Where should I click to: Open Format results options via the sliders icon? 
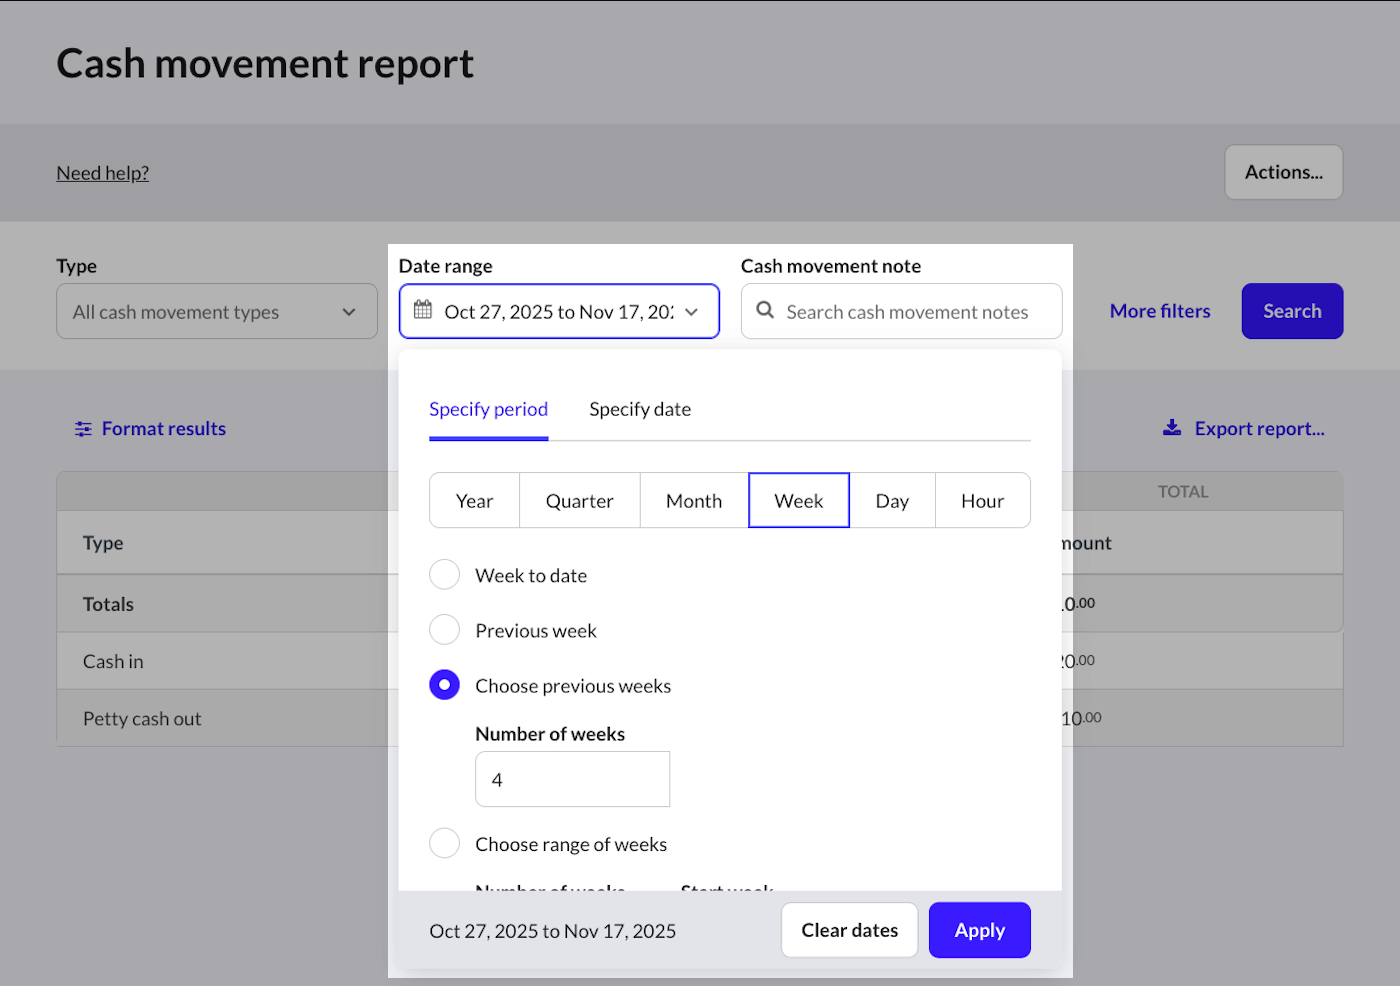(82, 428)
